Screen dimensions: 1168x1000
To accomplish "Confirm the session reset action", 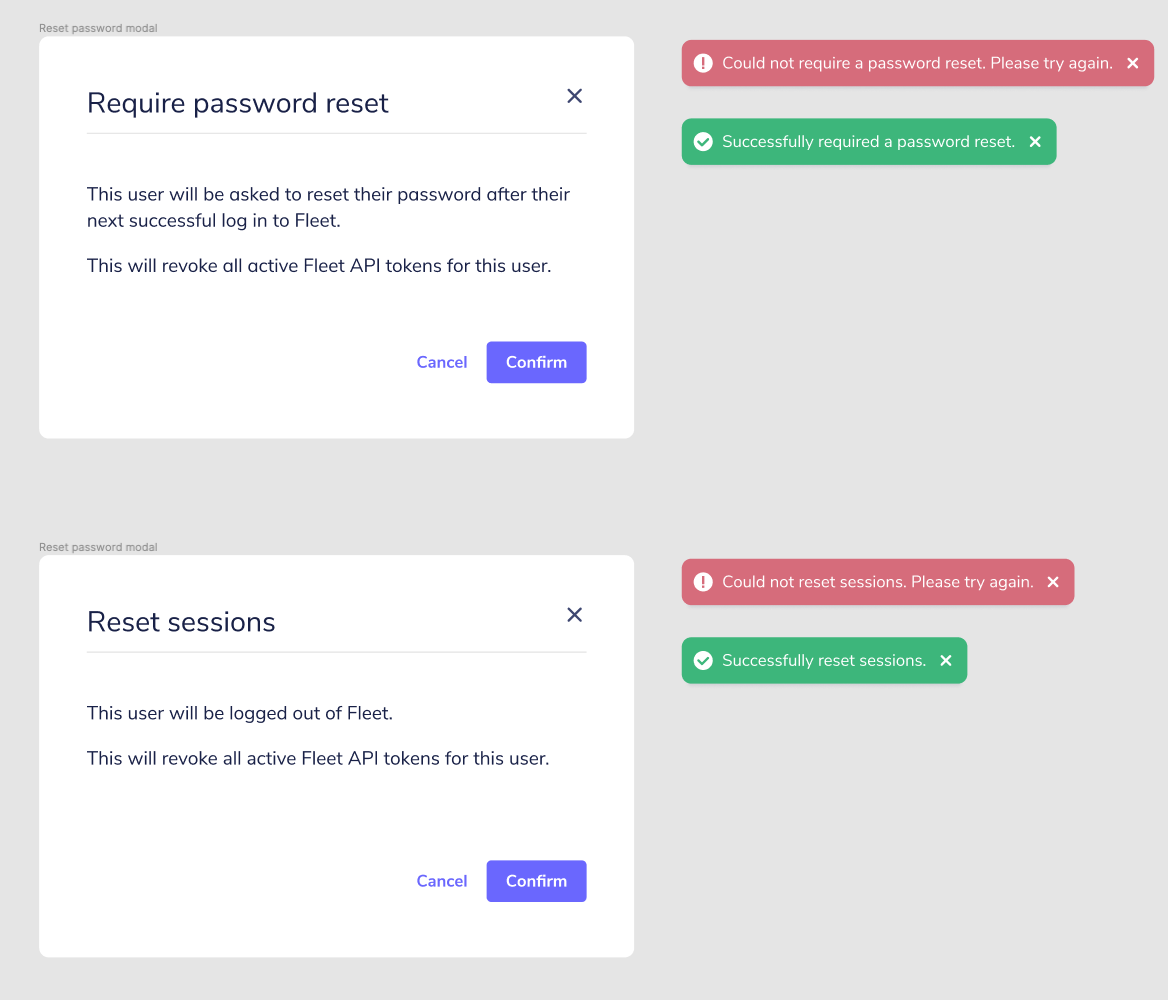I will pyautogui.click(x=536, y=881).
